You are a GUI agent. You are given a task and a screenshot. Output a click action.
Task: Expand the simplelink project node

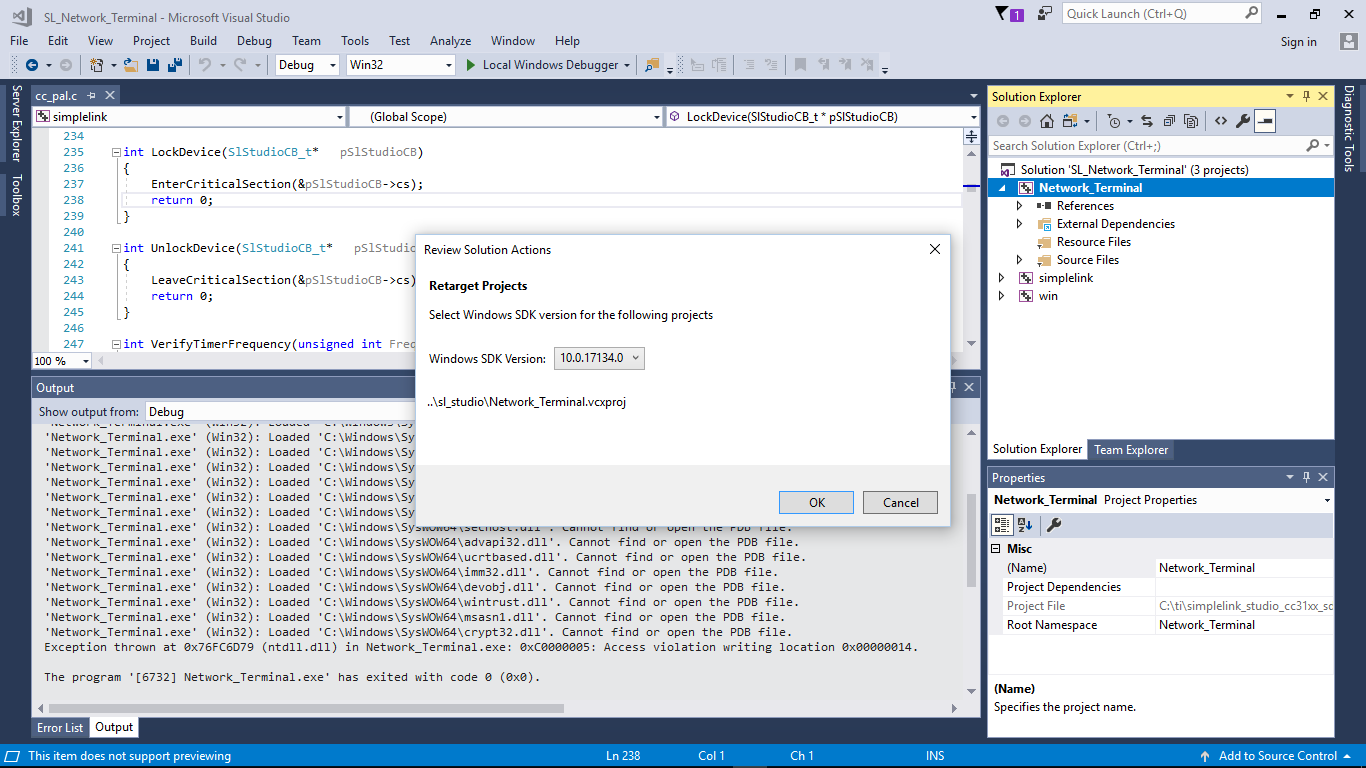pos(1002,278)
